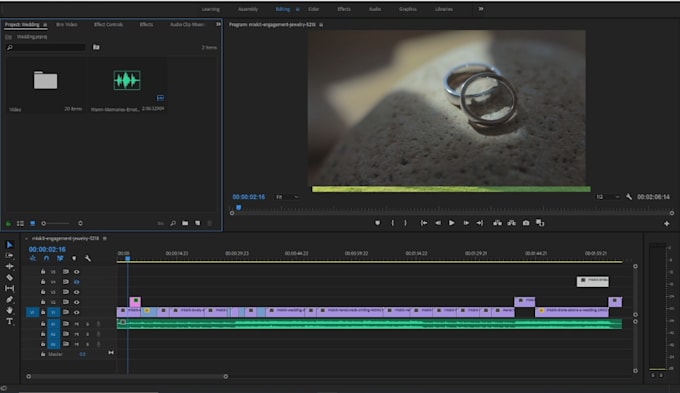Viewport: 680px width, 393px height.
Task: Open the Audio Clip Mixer tab
Action: coord(187,25)
